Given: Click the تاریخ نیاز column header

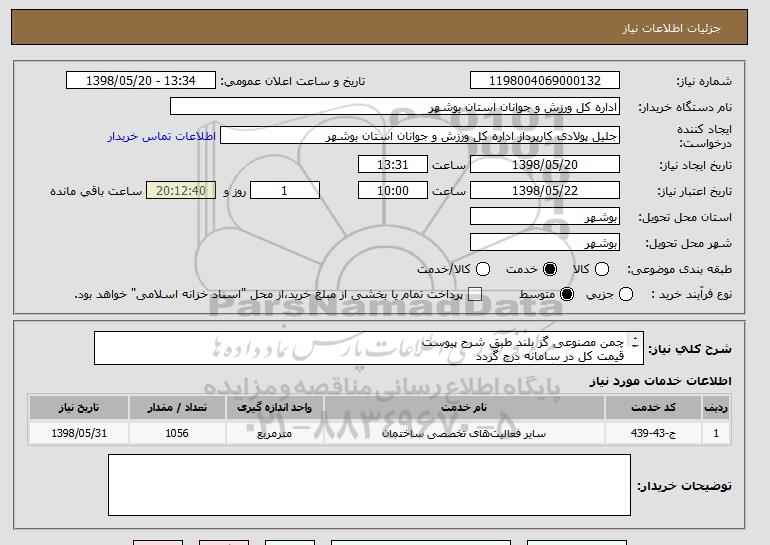Looking at the screenshot, I should 79,408.
